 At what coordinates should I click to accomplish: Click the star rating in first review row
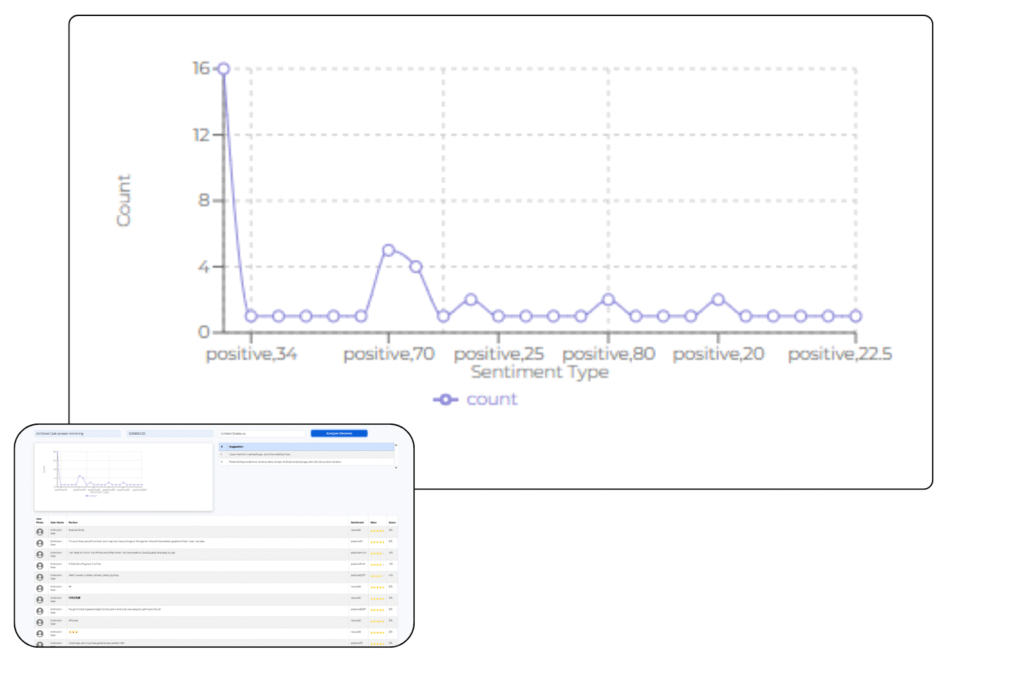(x=377, y=532)
